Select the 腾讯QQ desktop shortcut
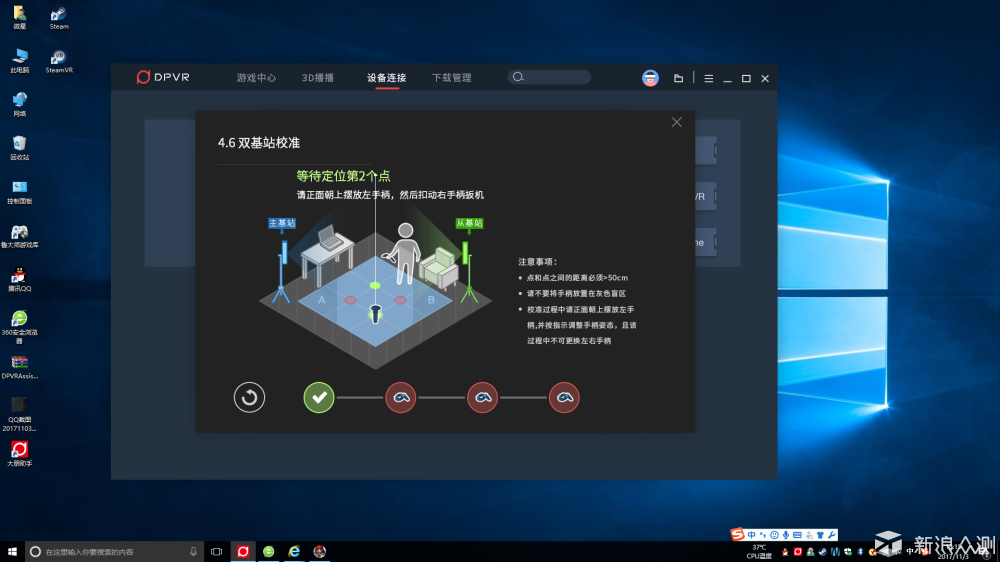 20,280
